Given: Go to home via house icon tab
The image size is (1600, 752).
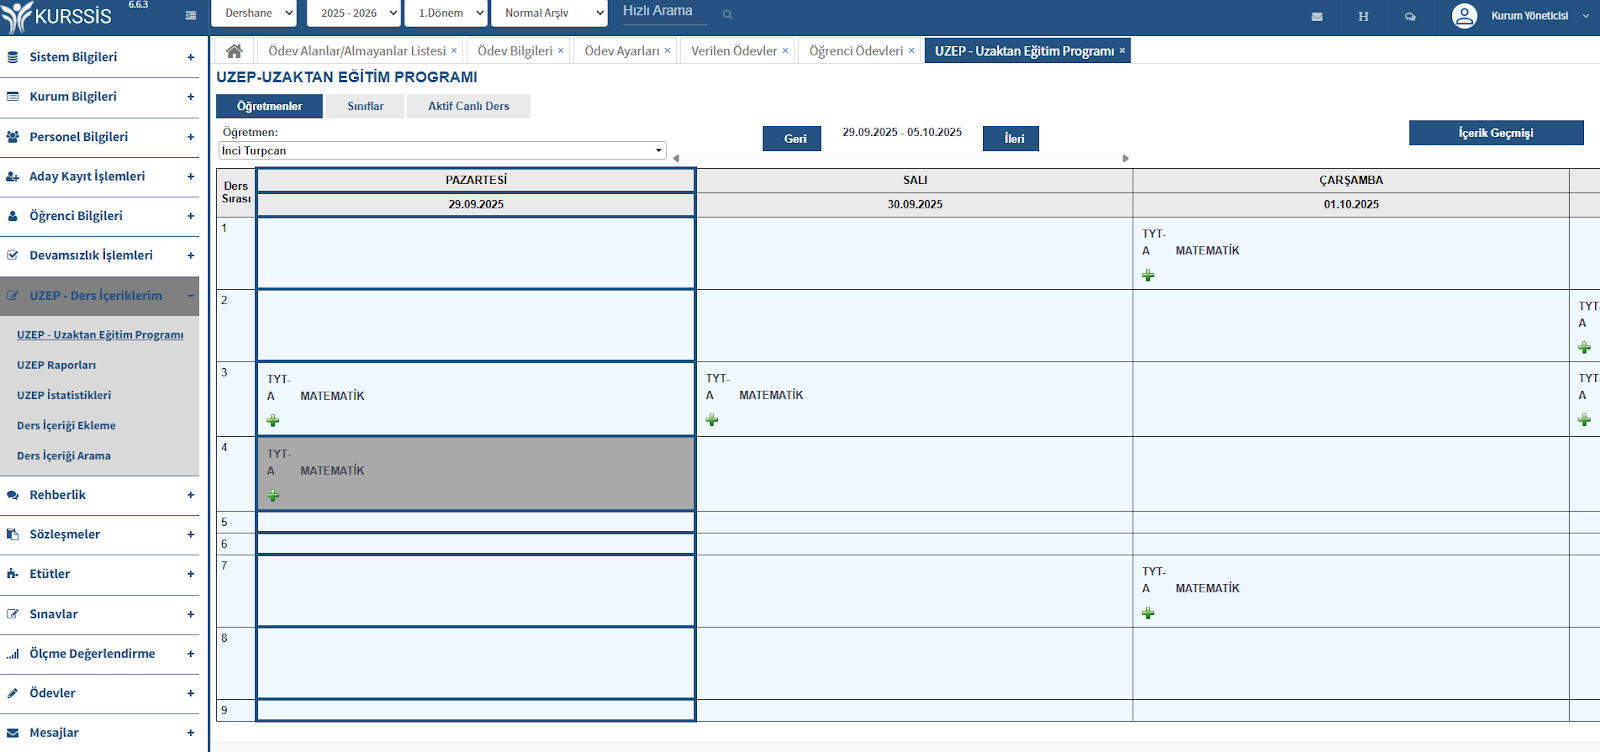Looking at the screenshot, I should [x=234, y=51].
